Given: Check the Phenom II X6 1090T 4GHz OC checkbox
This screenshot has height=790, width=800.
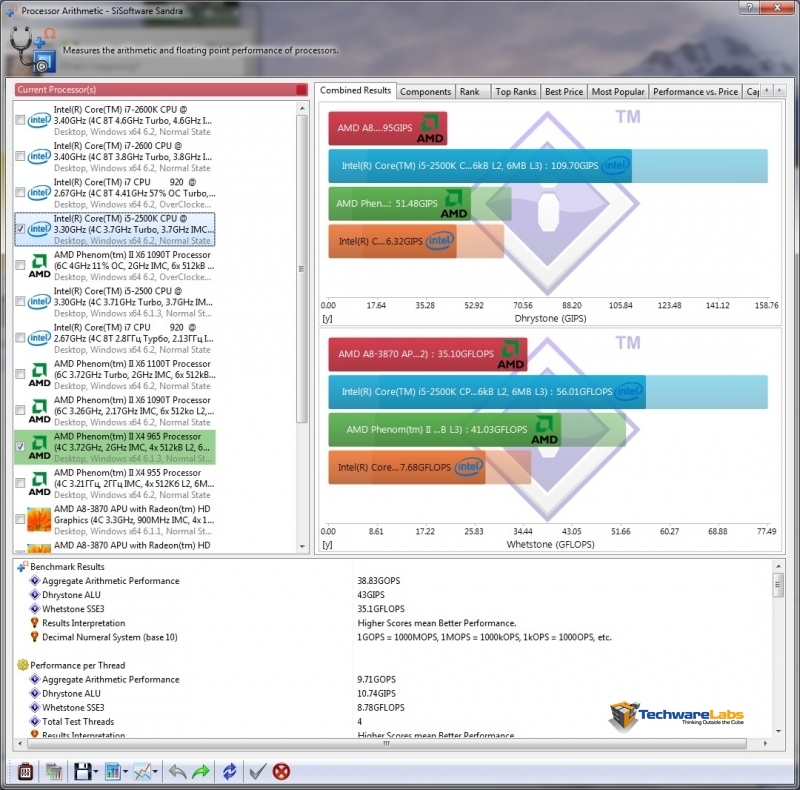Looking at the screenshot, I should (20, 265).
